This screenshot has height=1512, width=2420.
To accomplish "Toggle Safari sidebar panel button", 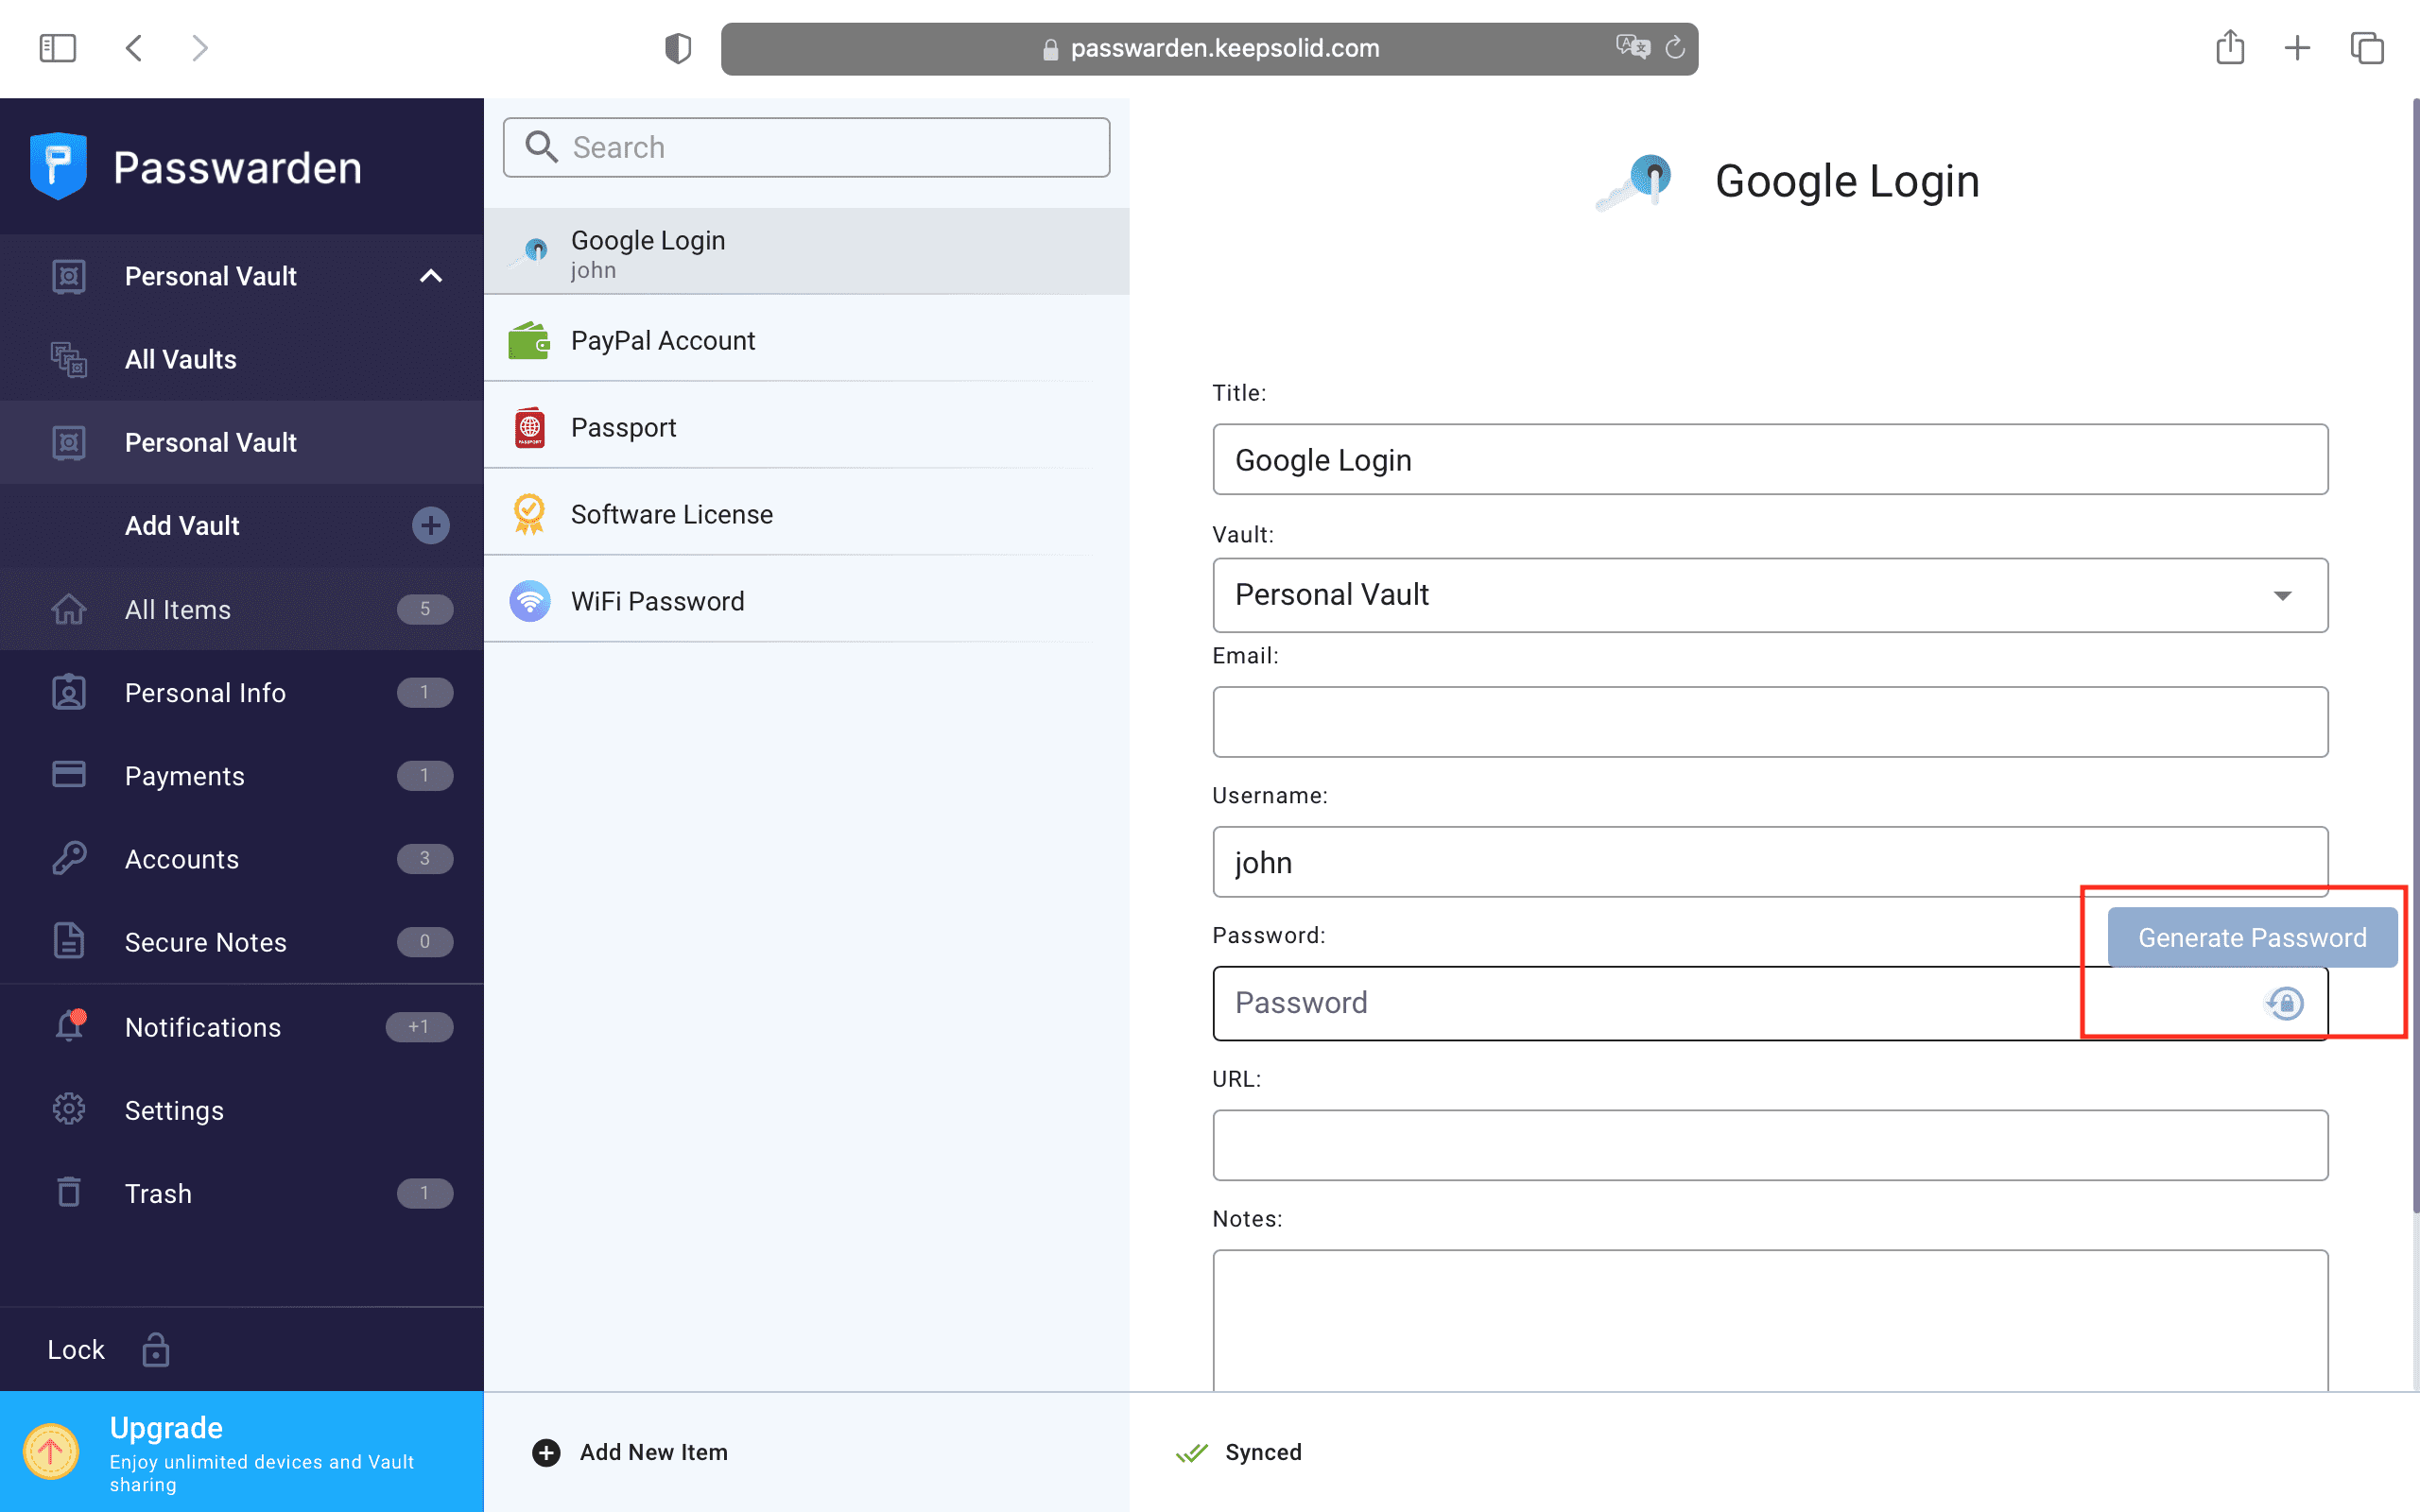I will [x=57, y=47].
